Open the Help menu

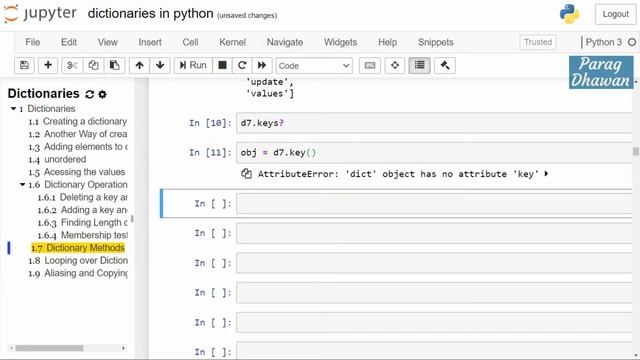pos(387,42)
